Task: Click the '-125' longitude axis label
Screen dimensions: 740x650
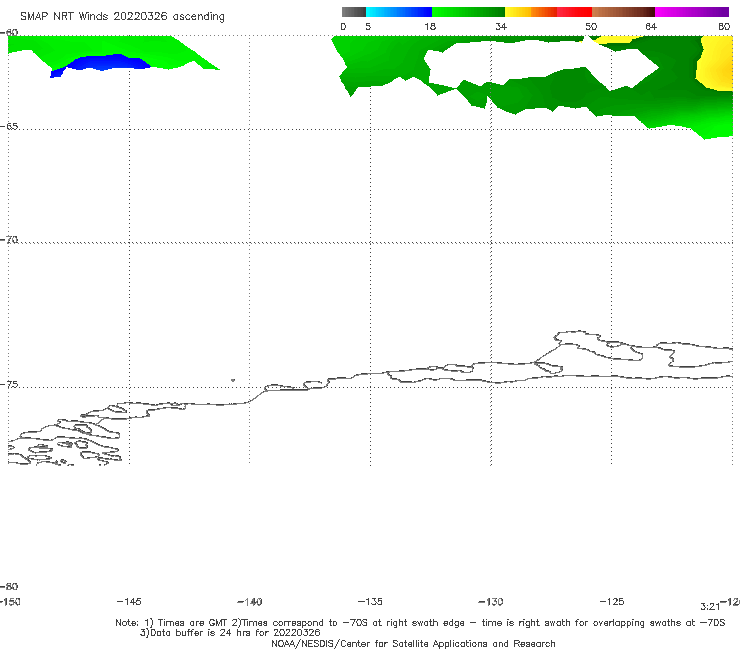Action: pyautogui.click(x=612, y=602)
